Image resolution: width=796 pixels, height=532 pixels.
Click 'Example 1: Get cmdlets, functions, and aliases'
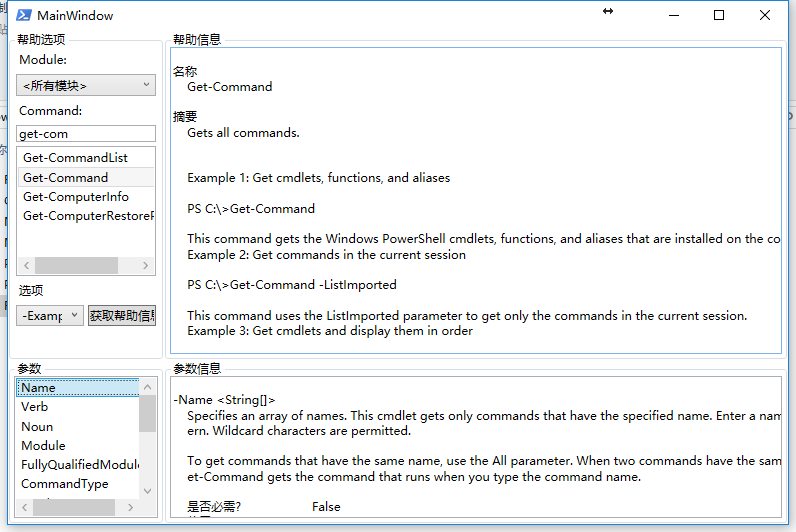[318, 178]
